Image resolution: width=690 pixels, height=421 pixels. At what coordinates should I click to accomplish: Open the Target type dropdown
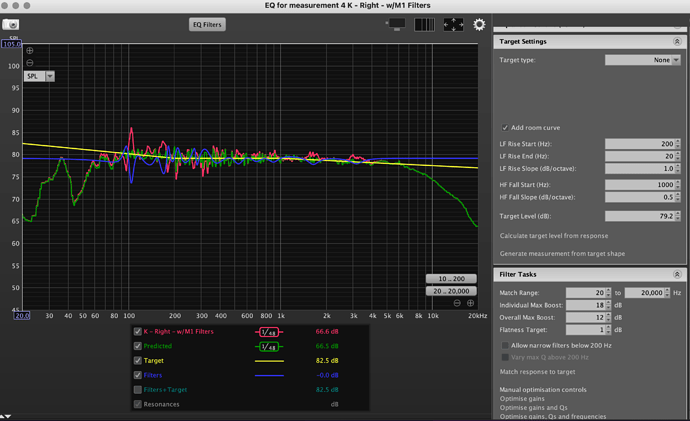(642, 60)
